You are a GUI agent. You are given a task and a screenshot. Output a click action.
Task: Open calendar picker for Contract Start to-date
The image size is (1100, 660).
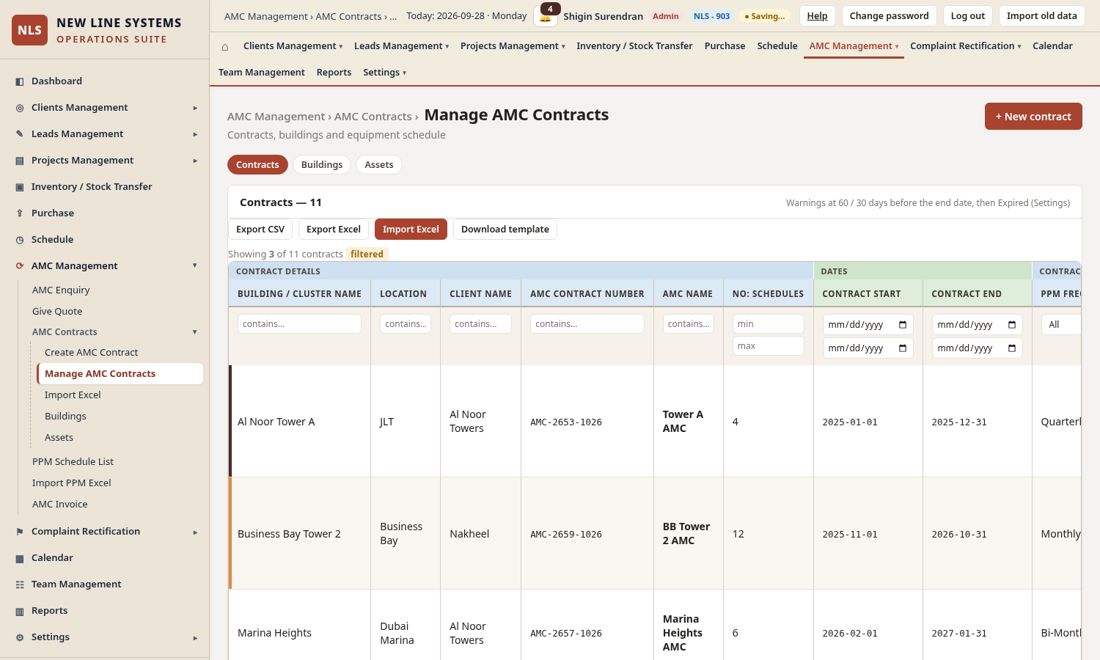(x=902, y=348)
